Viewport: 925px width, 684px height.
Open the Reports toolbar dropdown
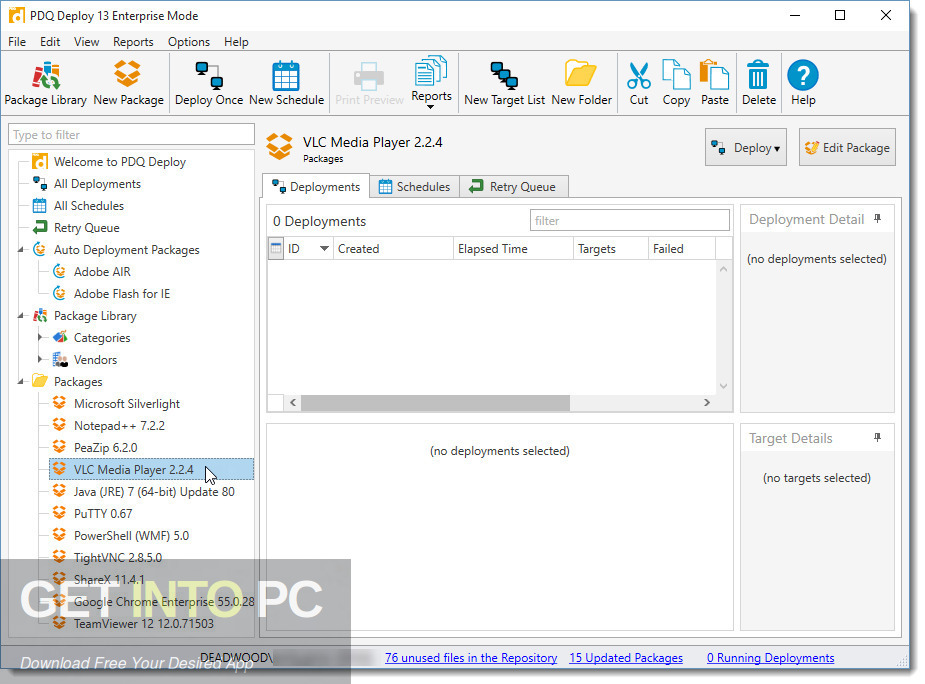tap(431, 83)
